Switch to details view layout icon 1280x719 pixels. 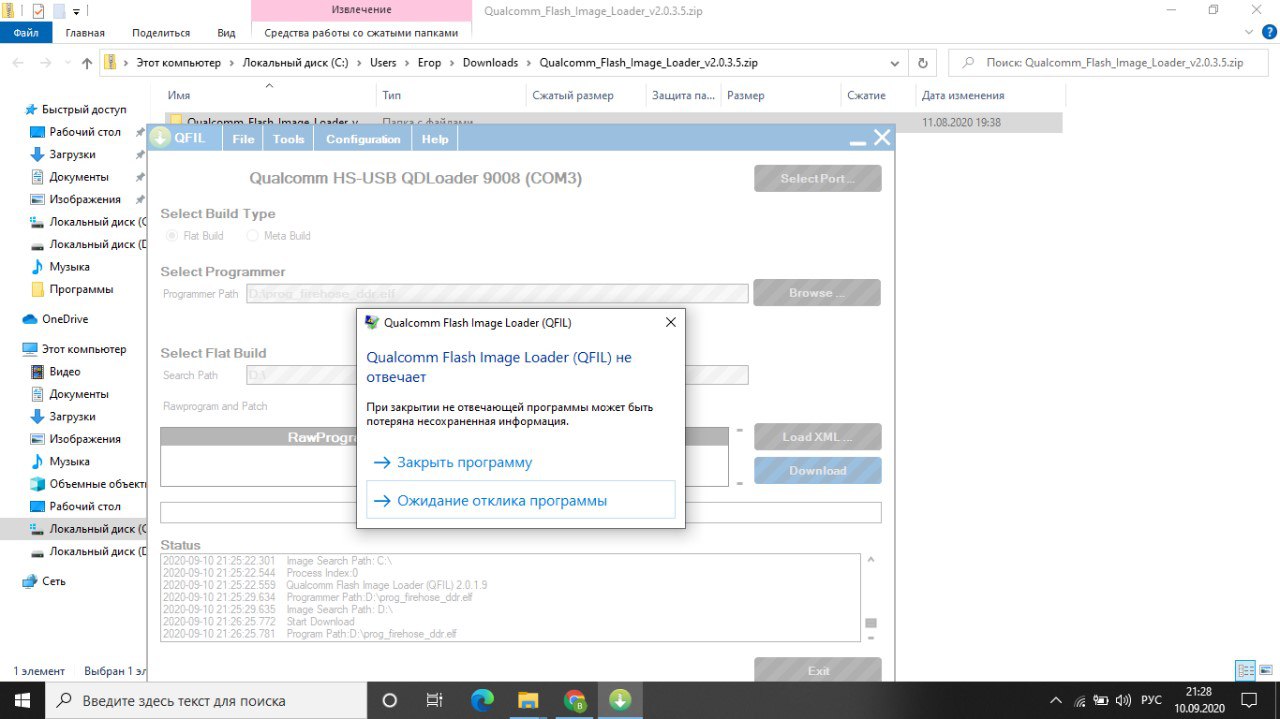pyautogui.click(x=1245, y=671)
